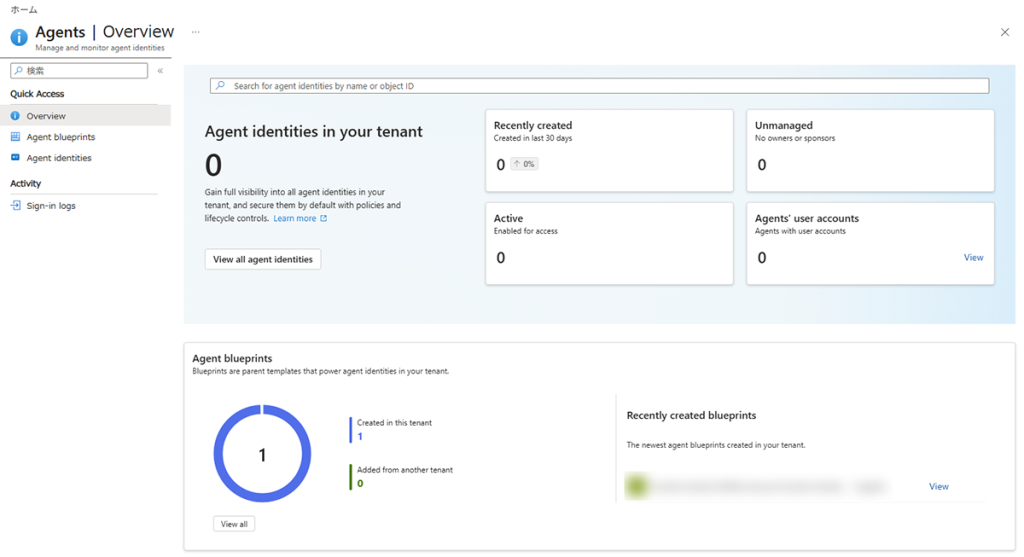Click the Agent identities card icon

coord(15,157)
